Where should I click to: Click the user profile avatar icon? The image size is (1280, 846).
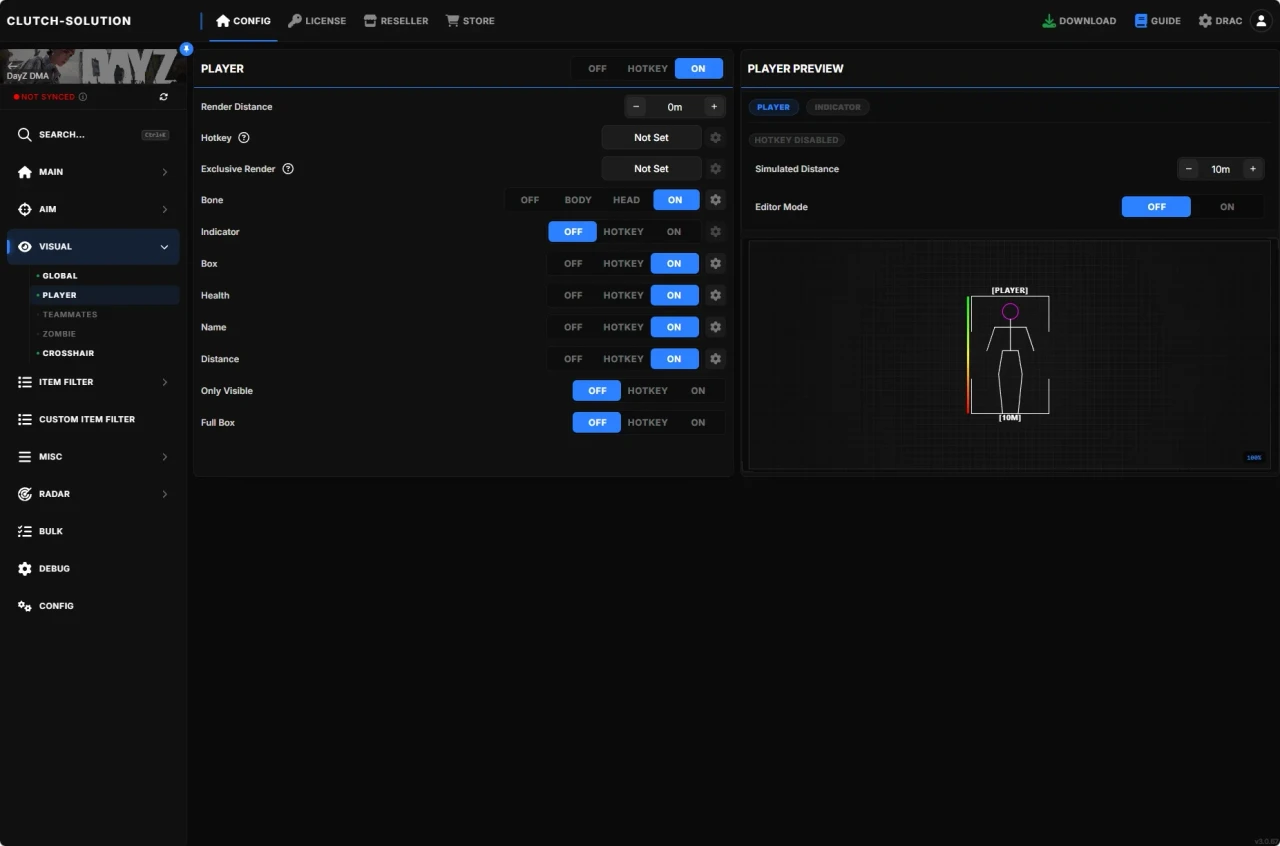point(1260,21)
